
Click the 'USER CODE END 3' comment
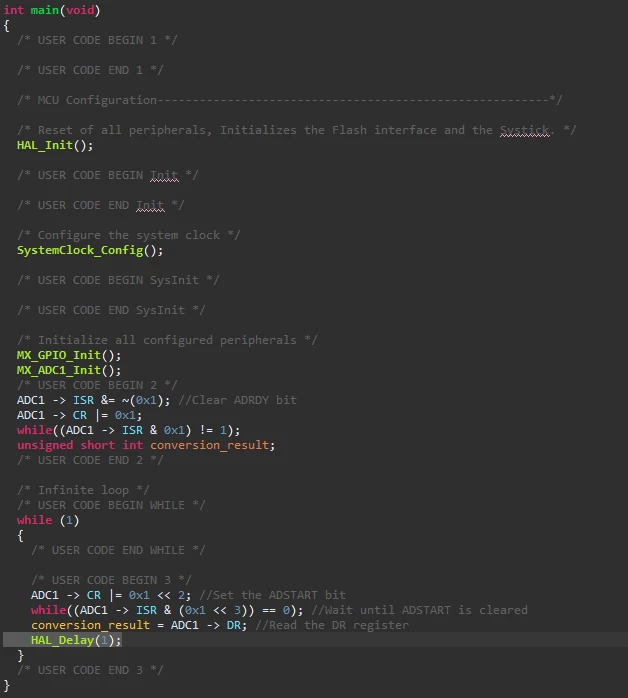(x=90, y=670)
